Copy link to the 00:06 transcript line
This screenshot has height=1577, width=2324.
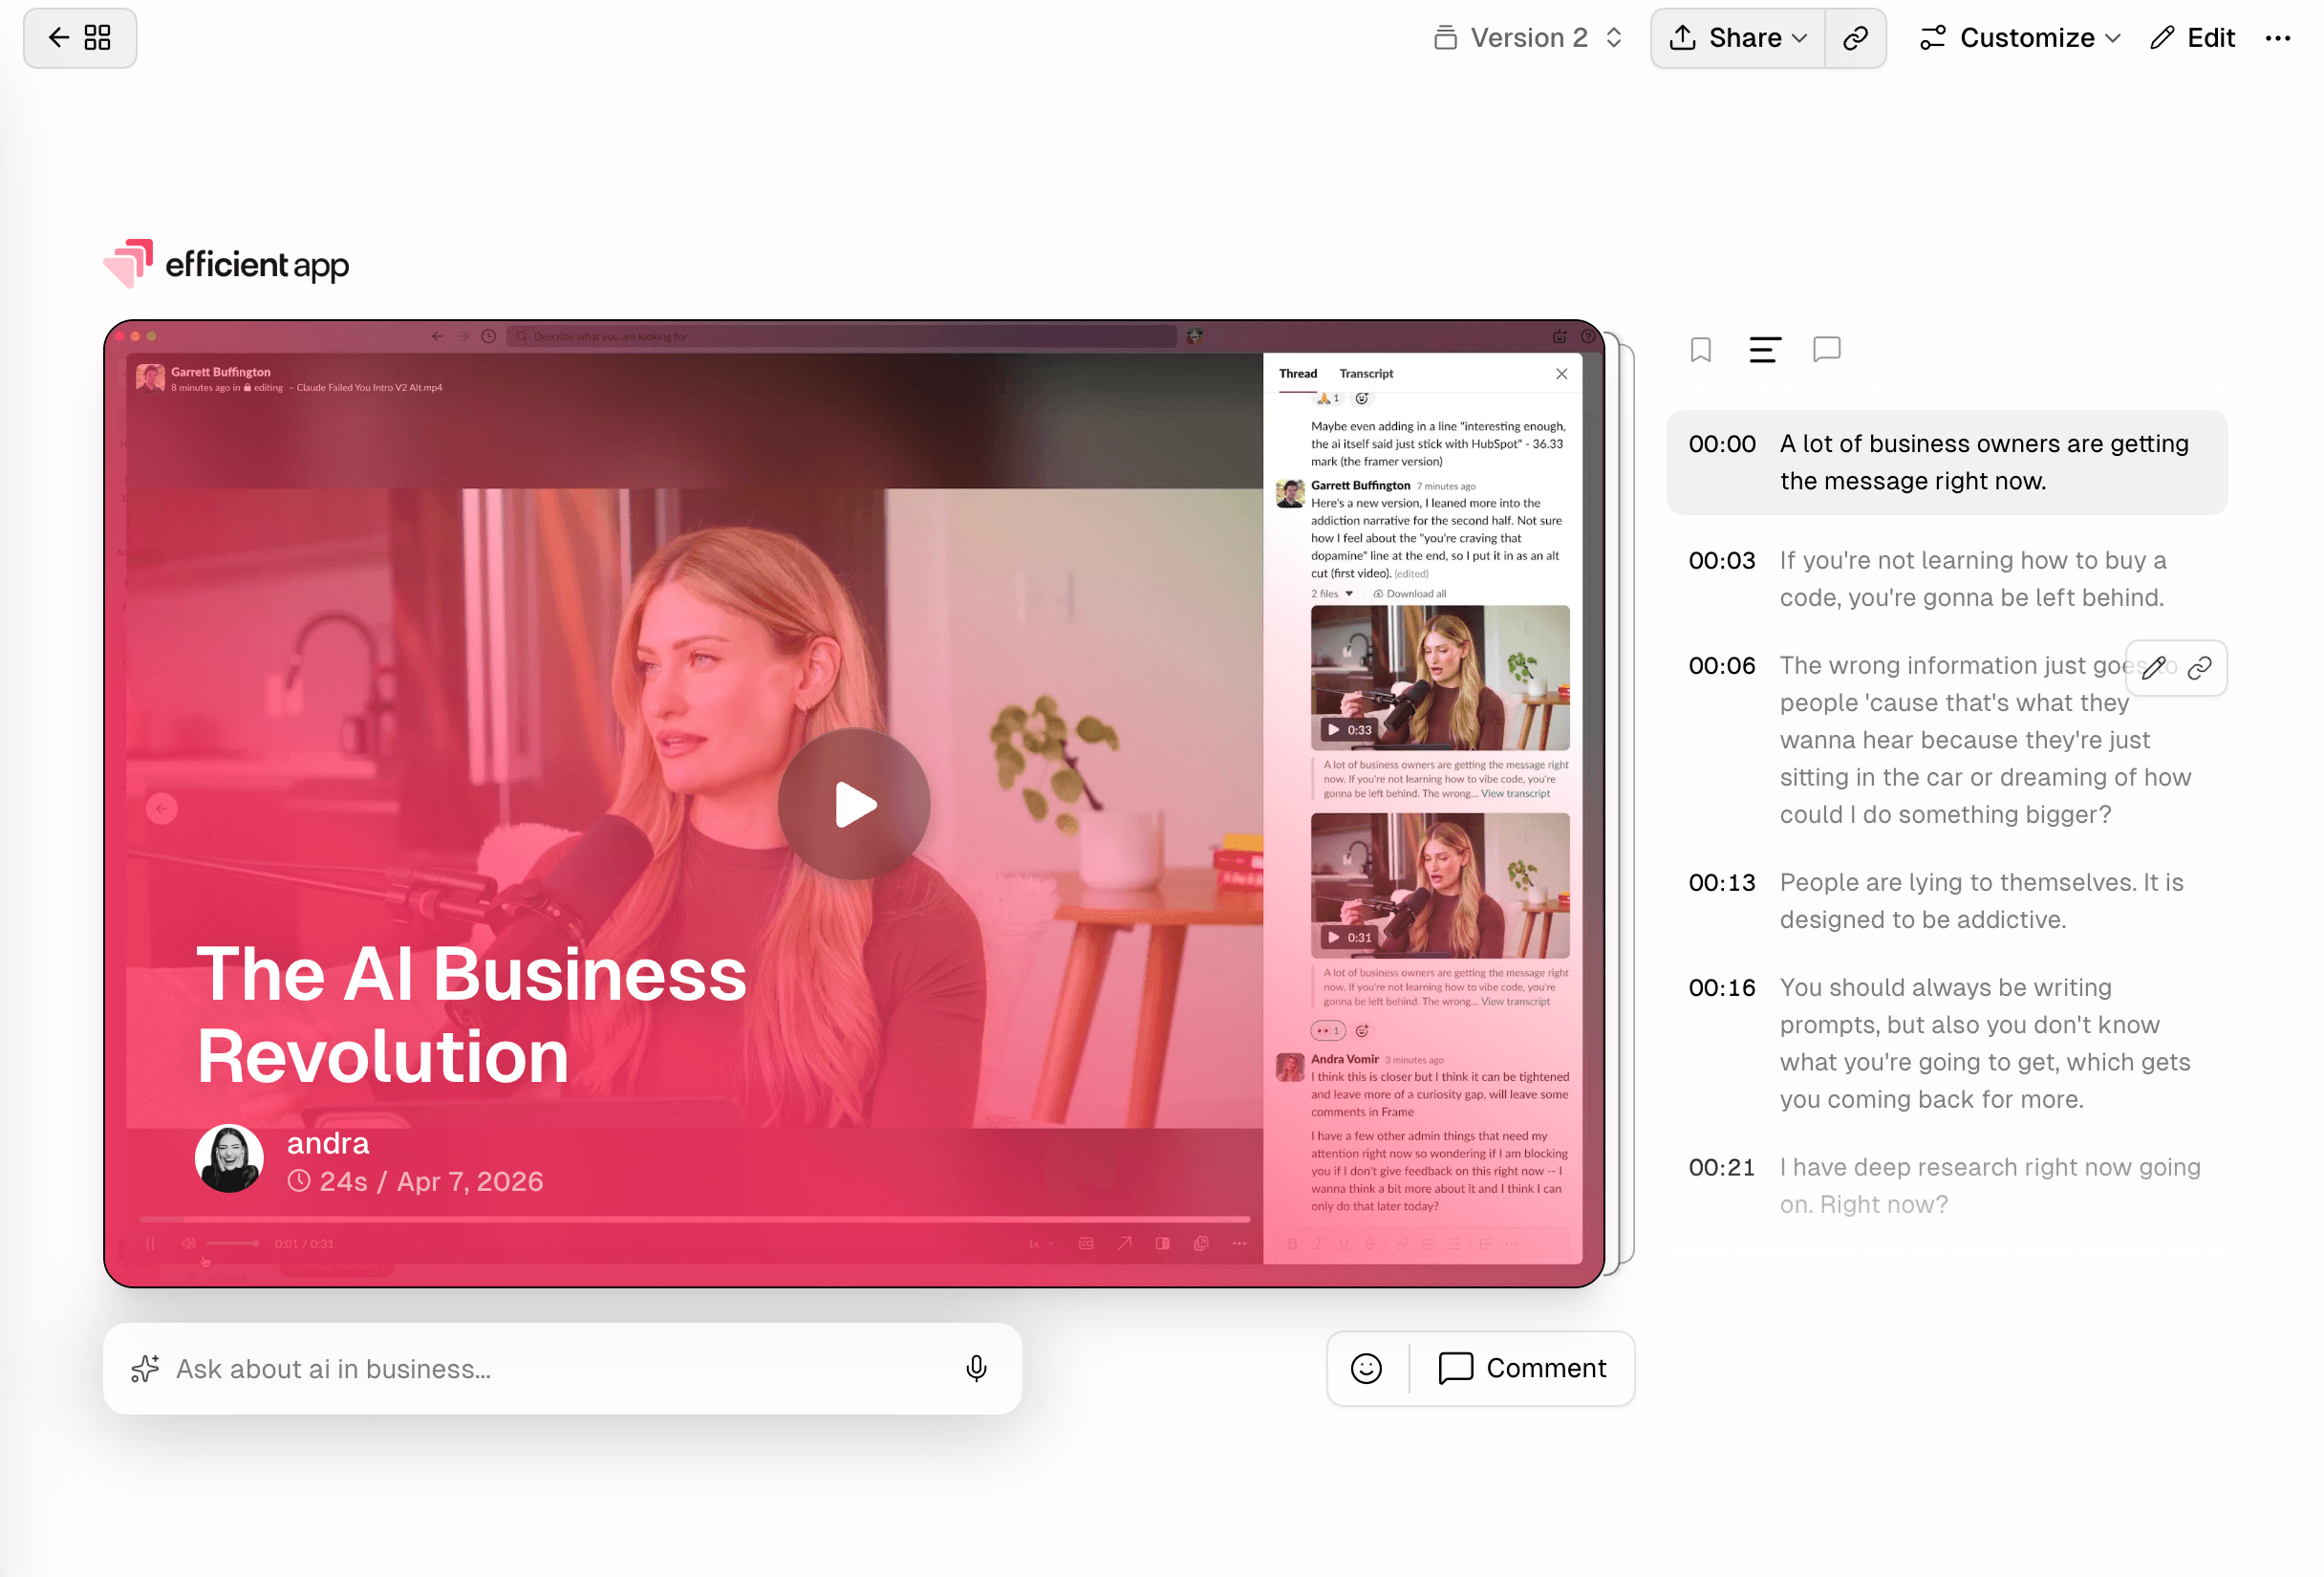(2200, 668)
